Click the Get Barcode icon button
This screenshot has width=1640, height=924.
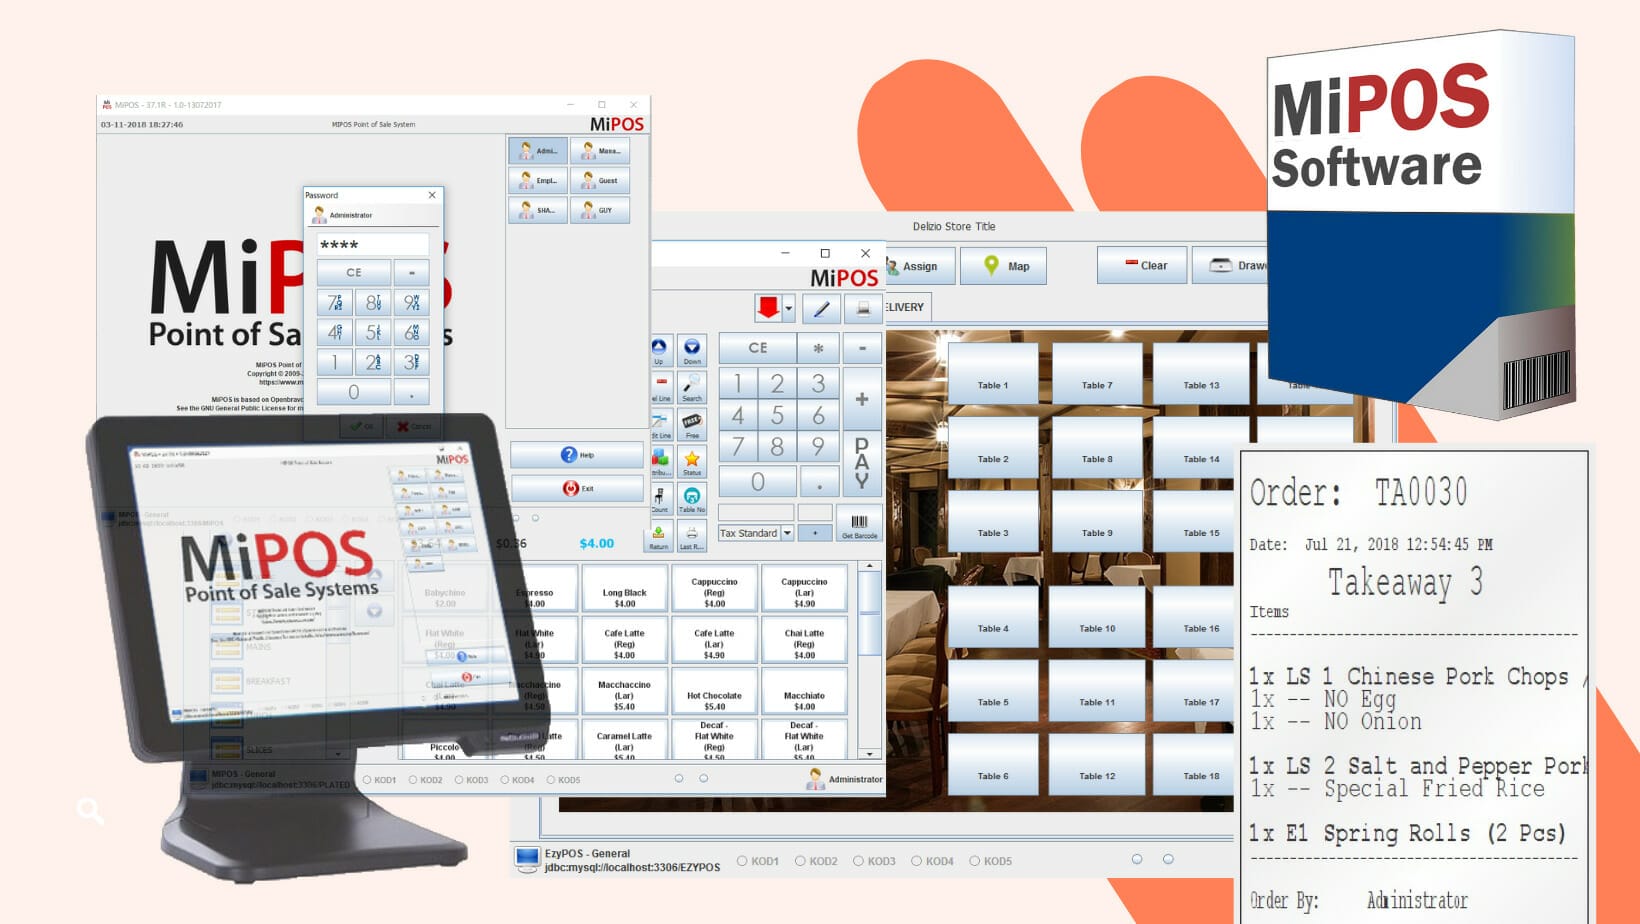point(859,524)
